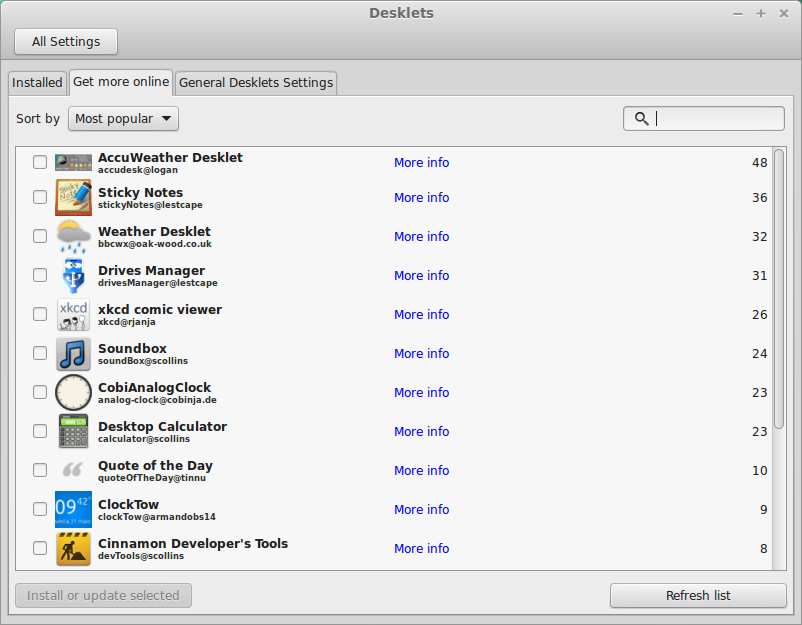This screenshot has height=625, width=802.
Task: Check the AccuWeather Desklet checkbox
Action: (x=40, y=162)
